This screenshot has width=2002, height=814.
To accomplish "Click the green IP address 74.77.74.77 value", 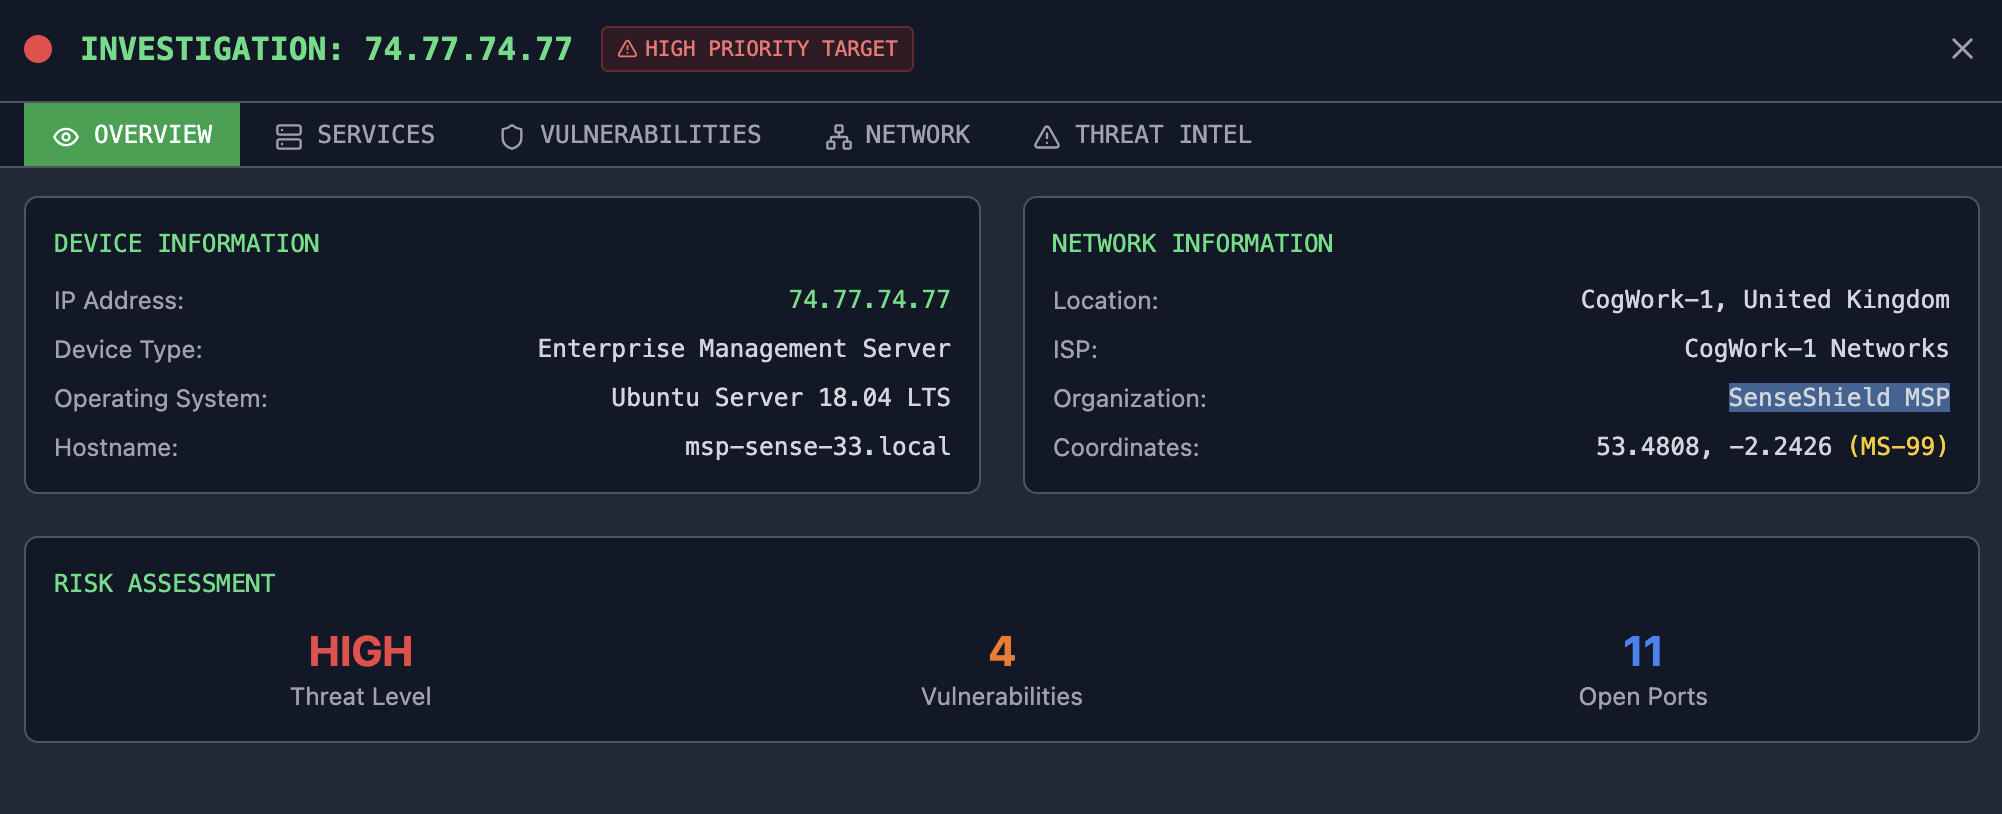I will [x=869, y=299].
